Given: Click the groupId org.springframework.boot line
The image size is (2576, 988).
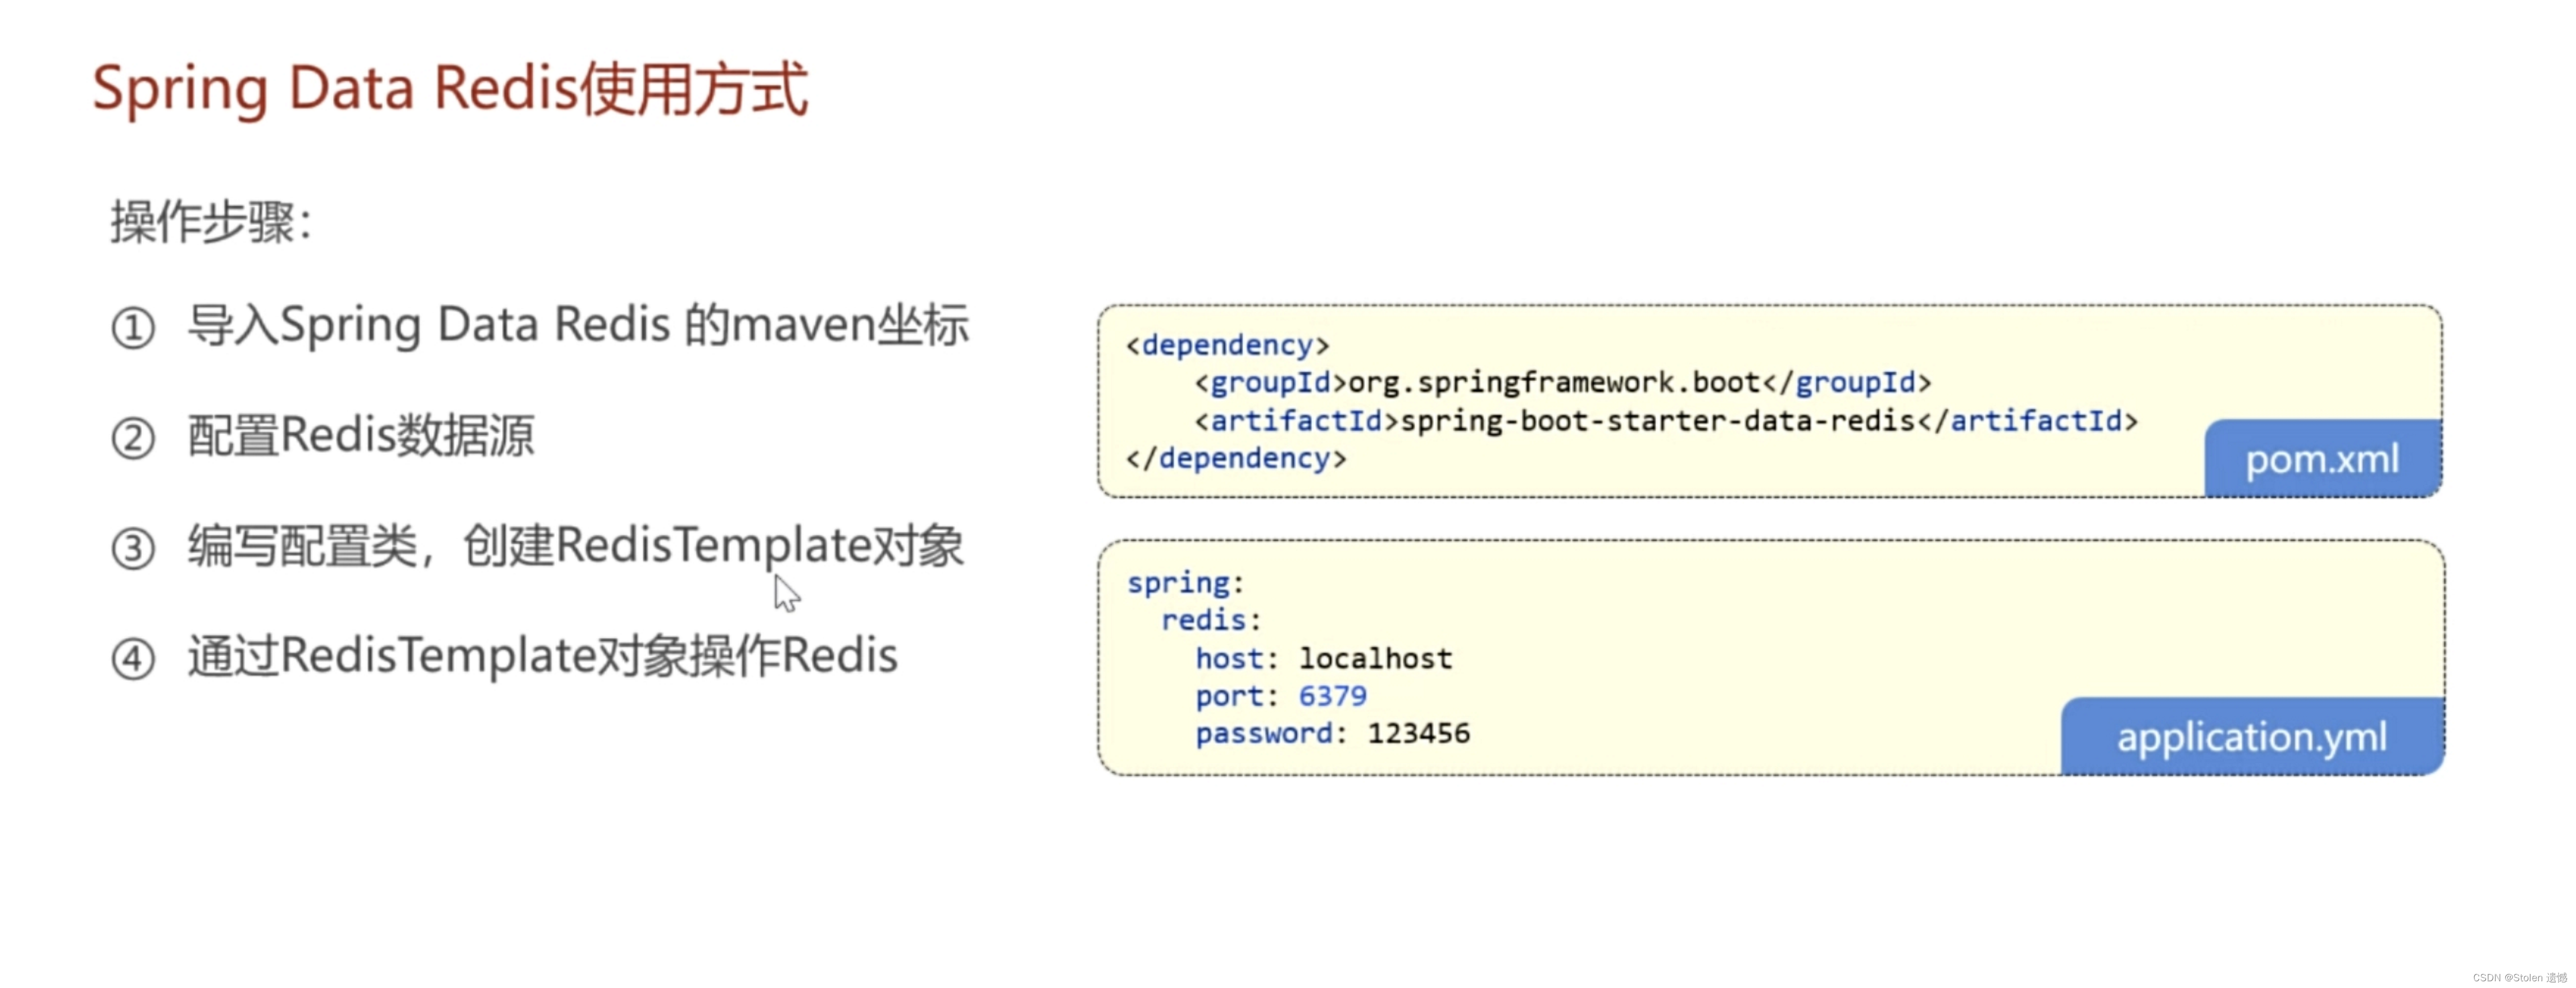Looking at the screenshot, I should point(1562,382).
